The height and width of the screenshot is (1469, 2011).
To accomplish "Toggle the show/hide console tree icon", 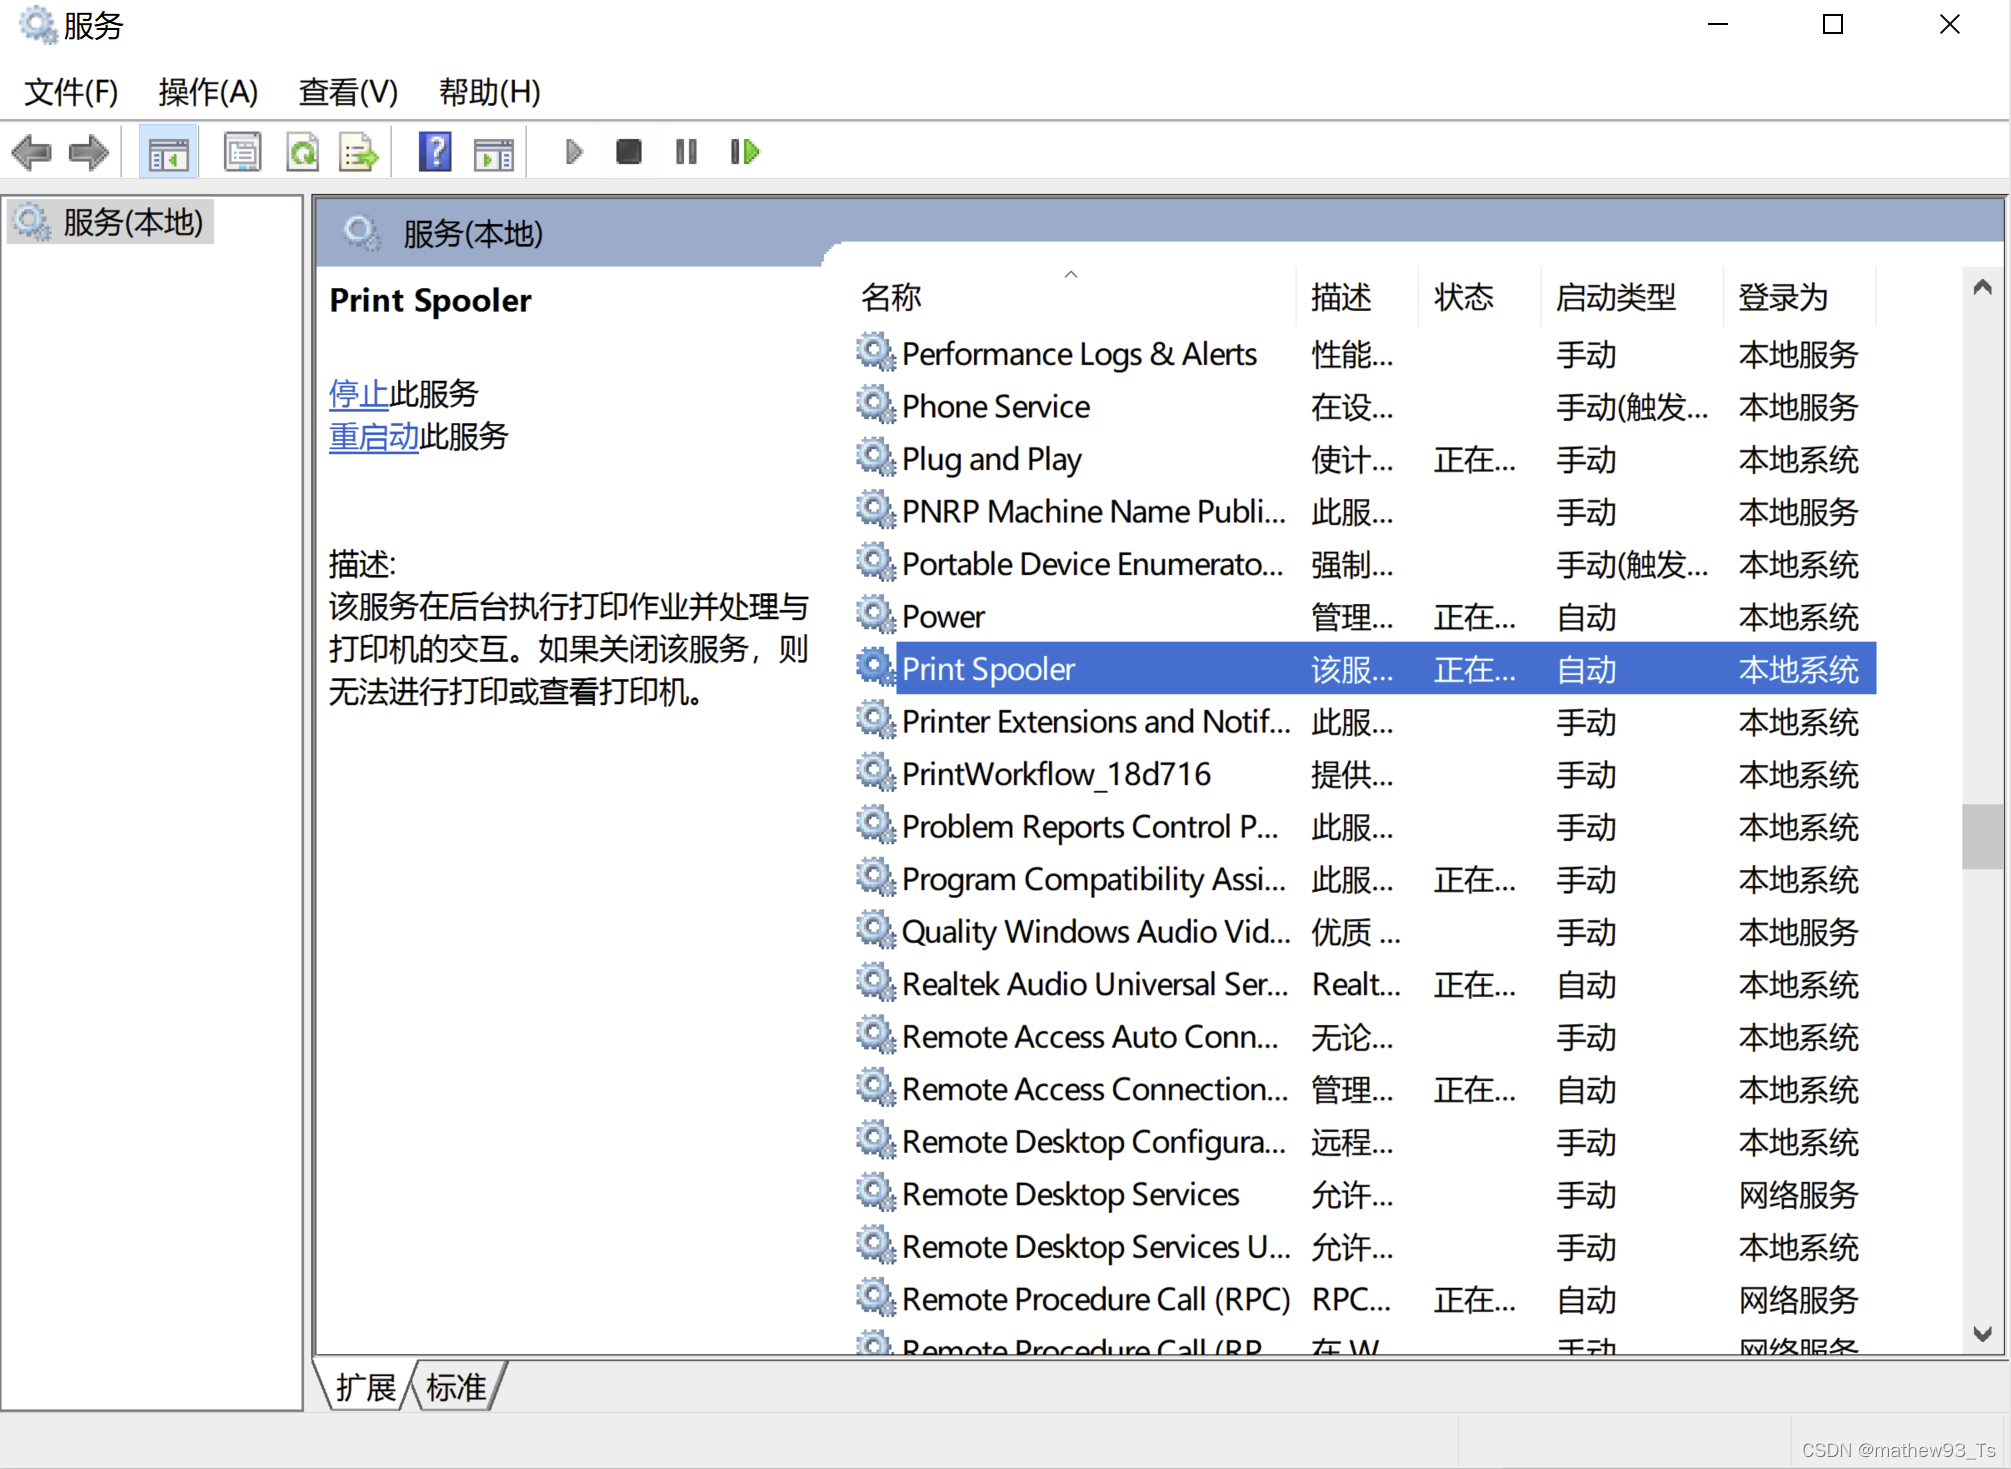I will pyautogui.click(x=168, y=153).
